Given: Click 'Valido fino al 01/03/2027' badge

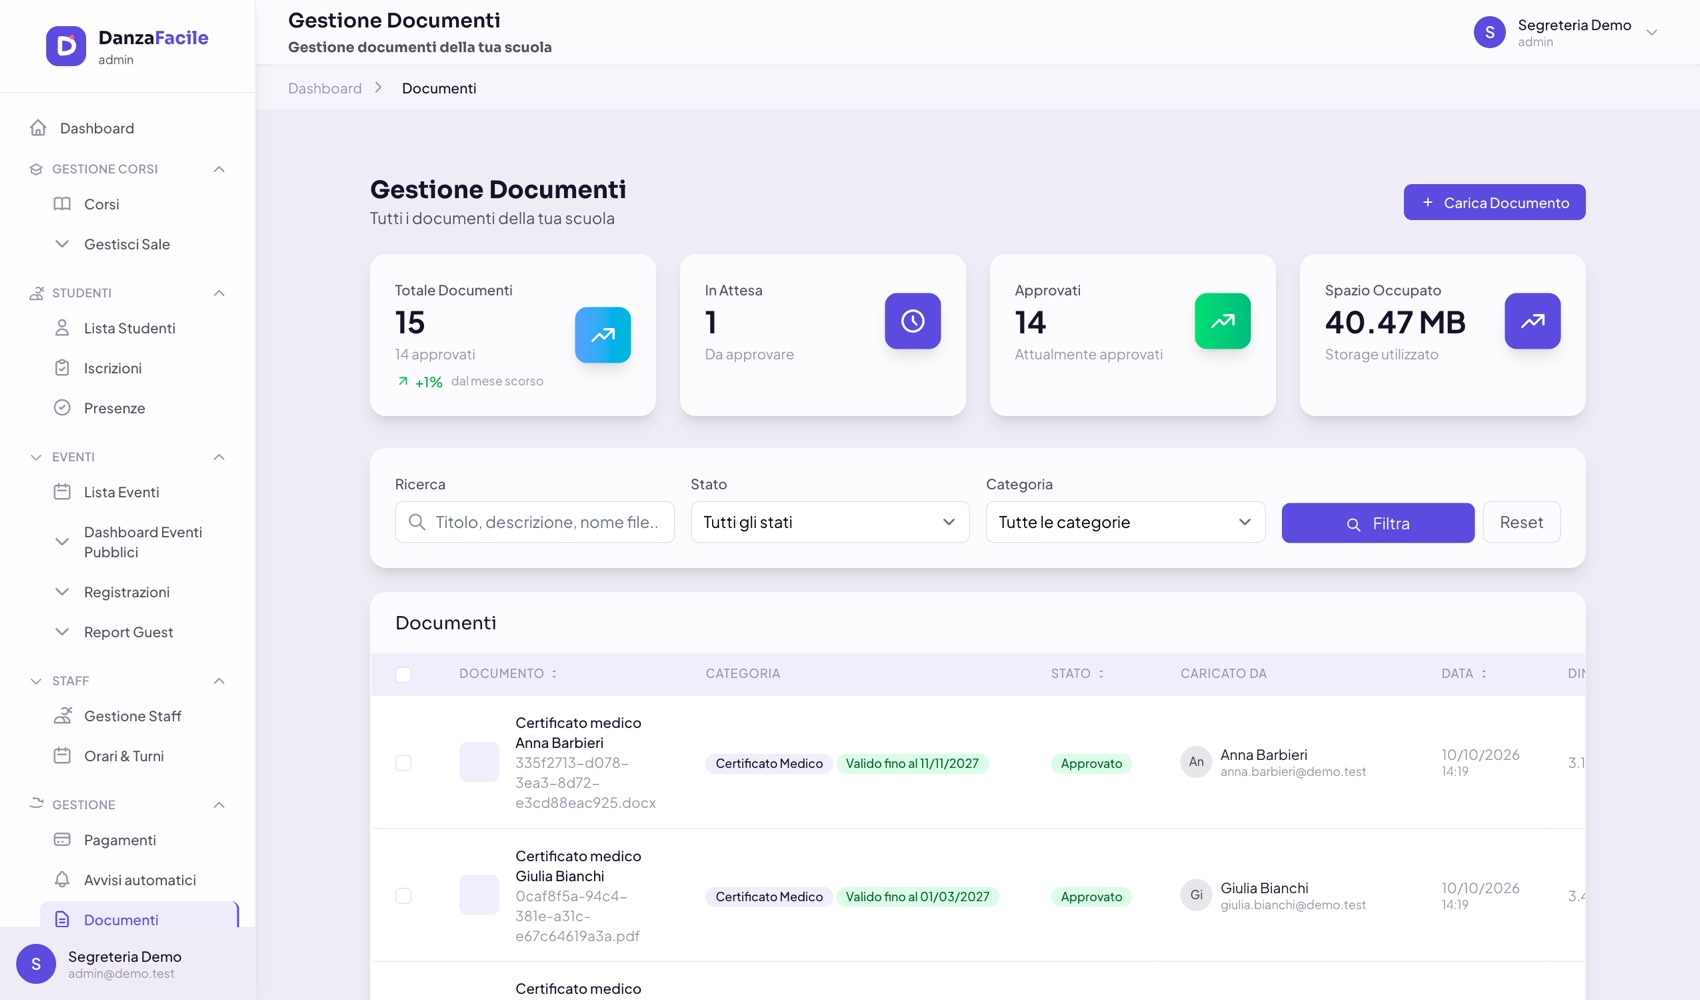Looking at the screenshot, I should pyautogui.click(x=917, y=897).
